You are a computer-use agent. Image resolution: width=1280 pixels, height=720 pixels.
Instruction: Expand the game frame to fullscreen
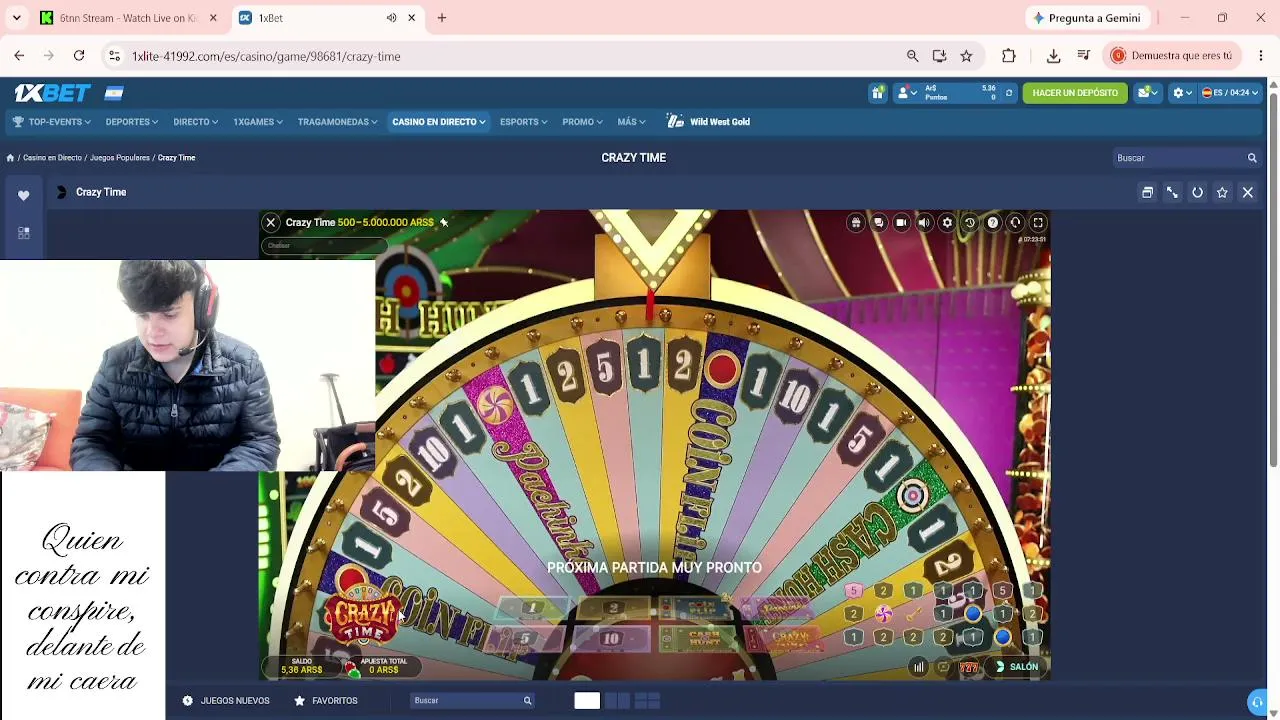[1172, 192]
